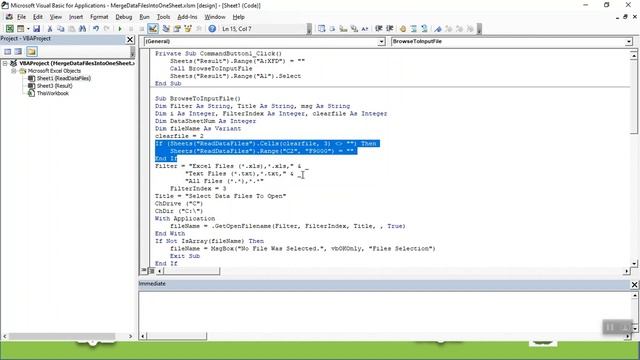Screen dimensions: 640x360
Task: Toggle a breakpoint with the hand icon
Action: coord(403,29)
